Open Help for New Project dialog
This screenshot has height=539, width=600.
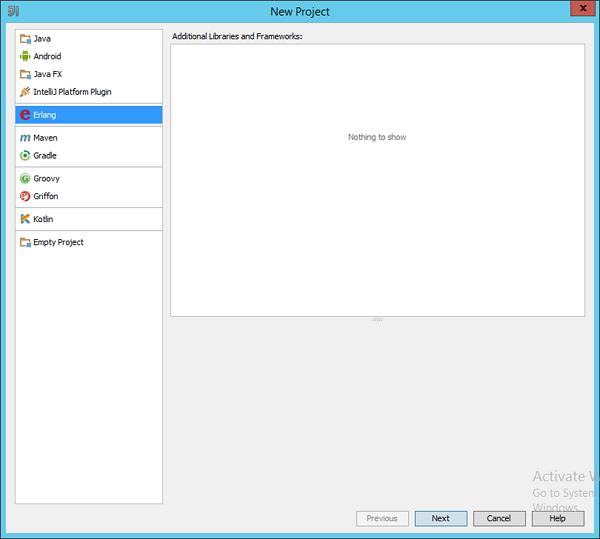[558, 518]
